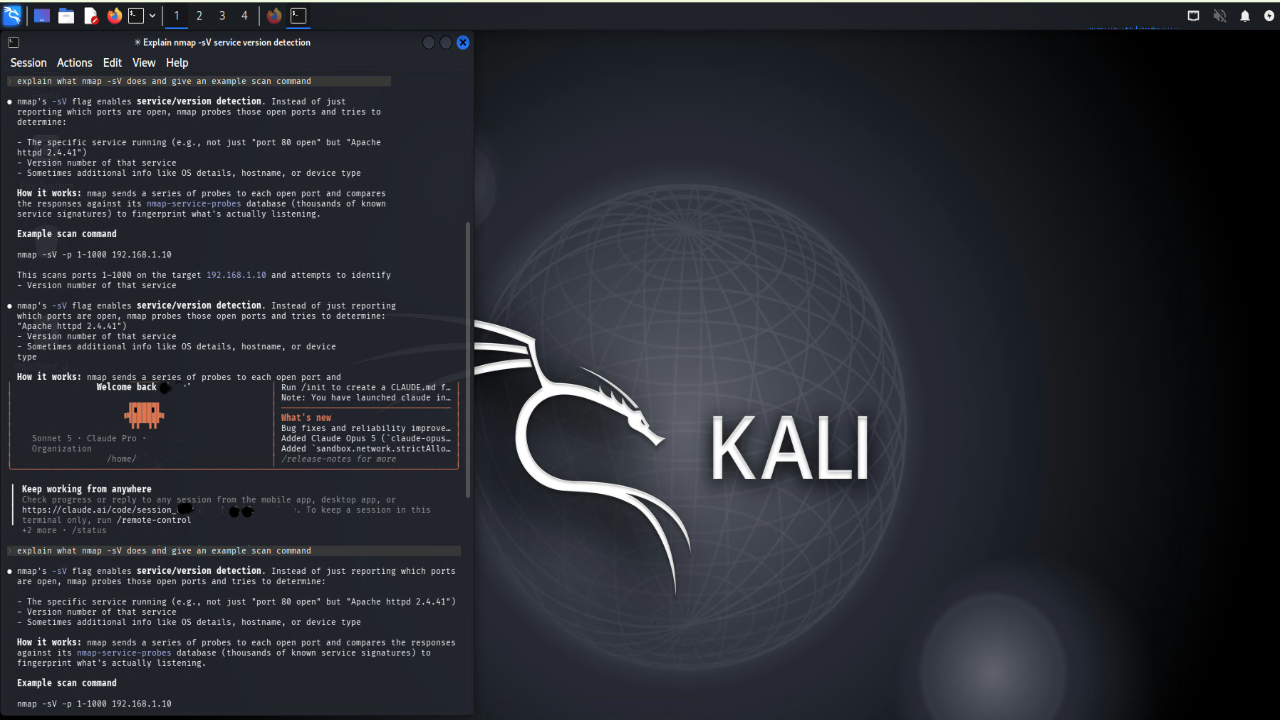Open the Session menu
The width and height of the screenshot is (1280, 720).
28,63
